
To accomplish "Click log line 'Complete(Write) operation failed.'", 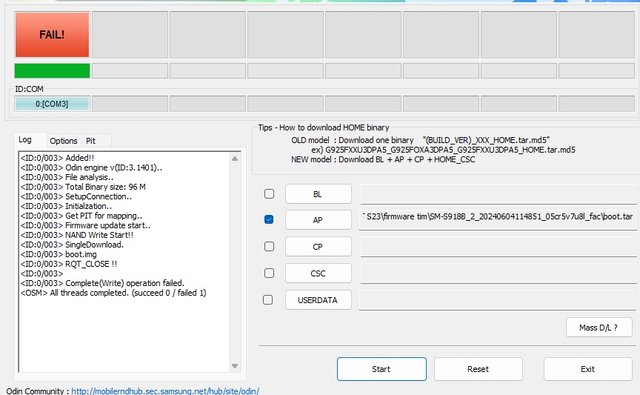I will tap(102, 283).
